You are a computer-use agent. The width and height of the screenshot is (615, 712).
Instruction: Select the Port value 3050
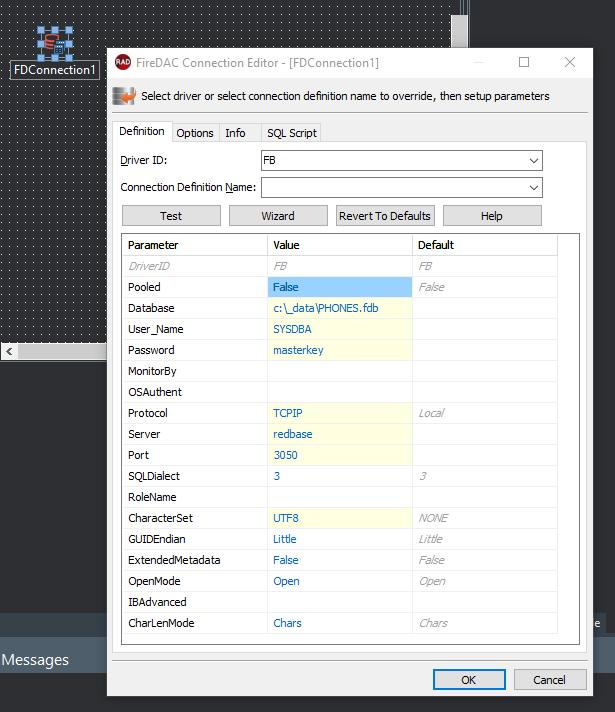(x=340, y=455)
